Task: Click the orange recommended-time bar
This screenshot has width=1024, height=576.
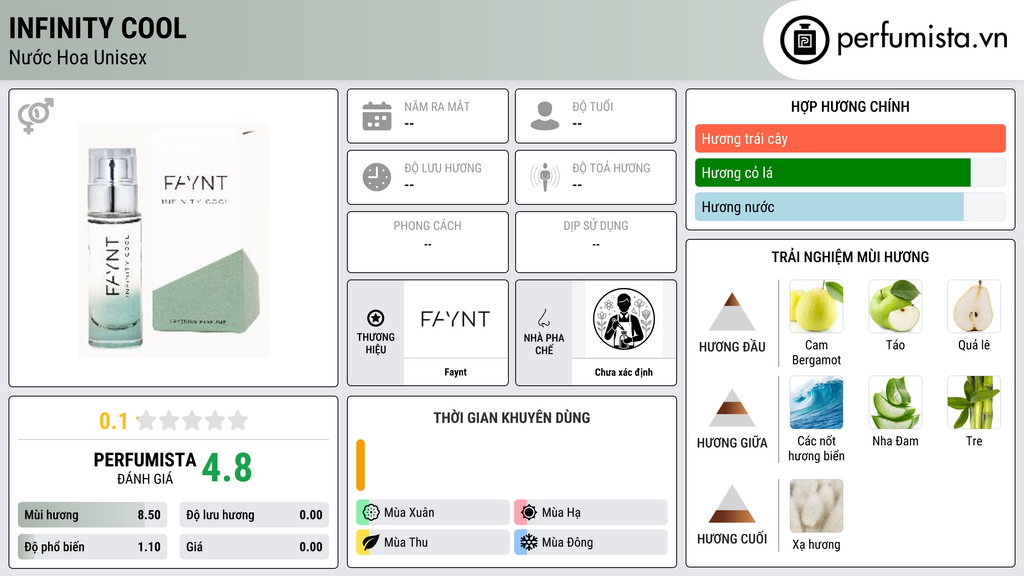Action: (x=360, y=465)
